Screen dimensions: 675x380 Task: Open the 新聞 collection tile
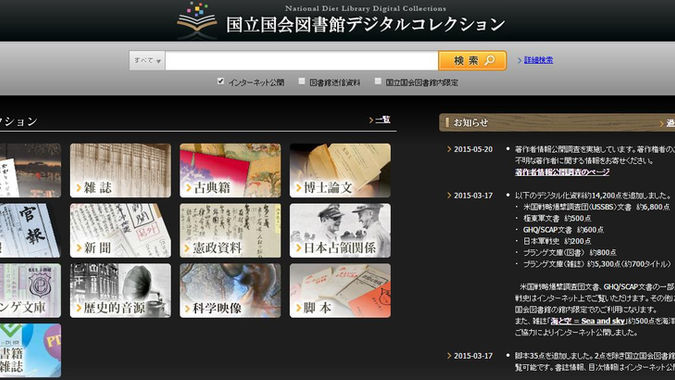[121, 231]
